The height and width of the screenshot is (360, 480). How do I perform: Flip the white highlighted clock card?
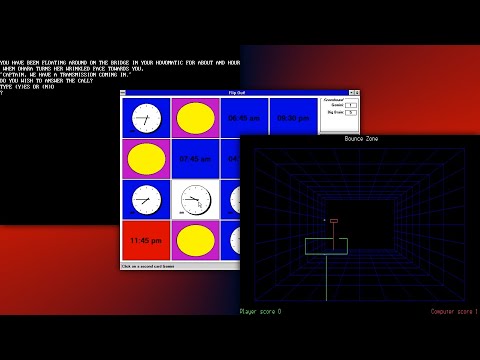pos(195,200)
